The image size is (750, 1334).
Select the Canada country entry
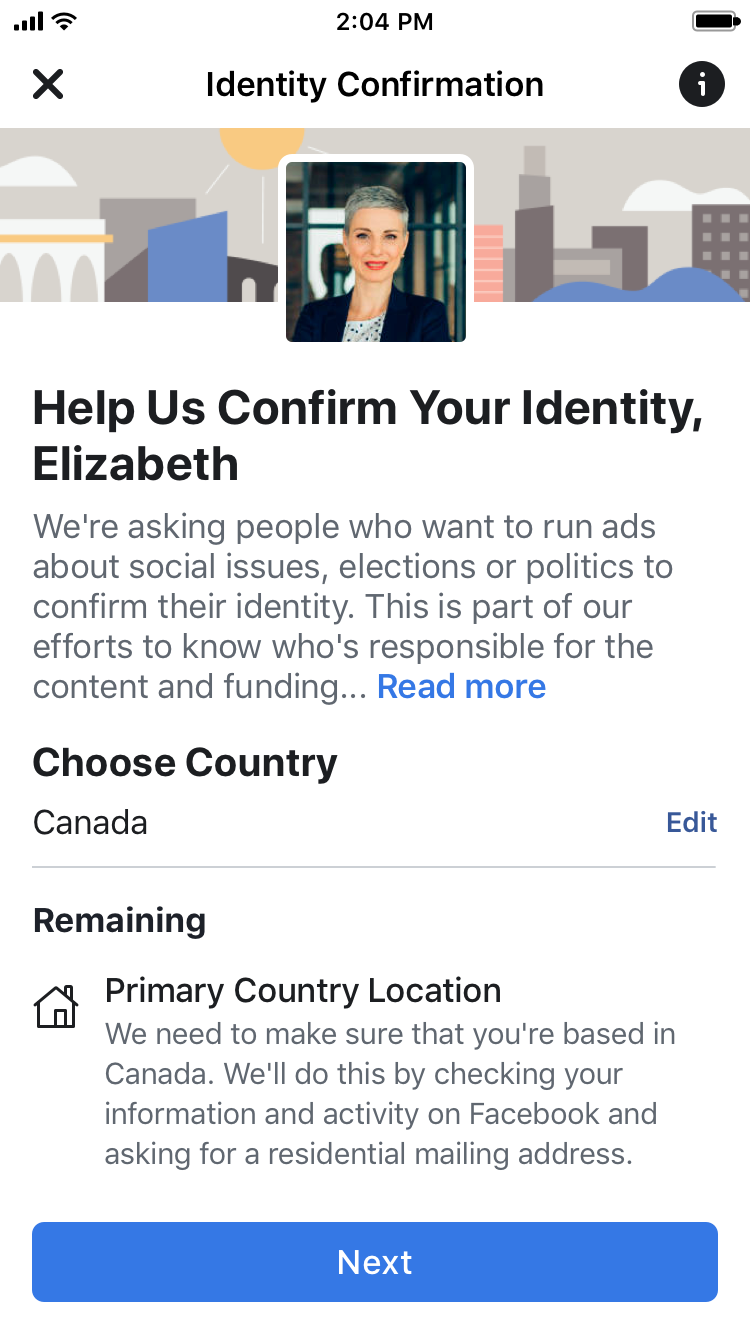(89, 822)
